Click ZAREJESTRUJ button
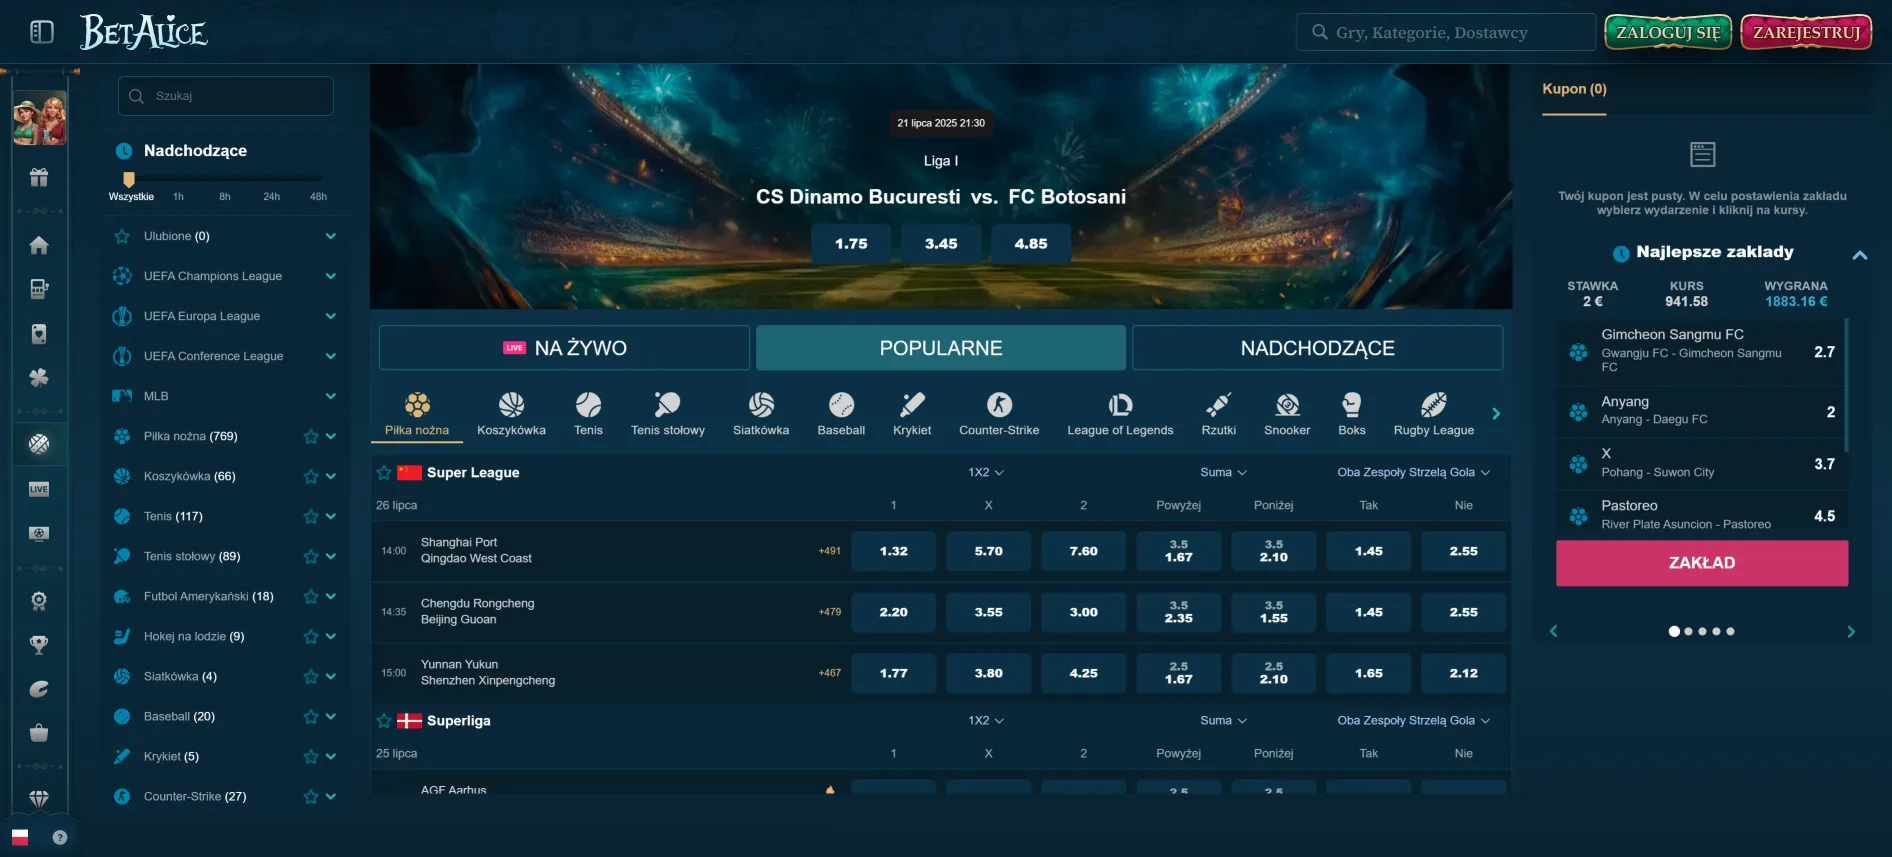 (x=1806, y=32)
